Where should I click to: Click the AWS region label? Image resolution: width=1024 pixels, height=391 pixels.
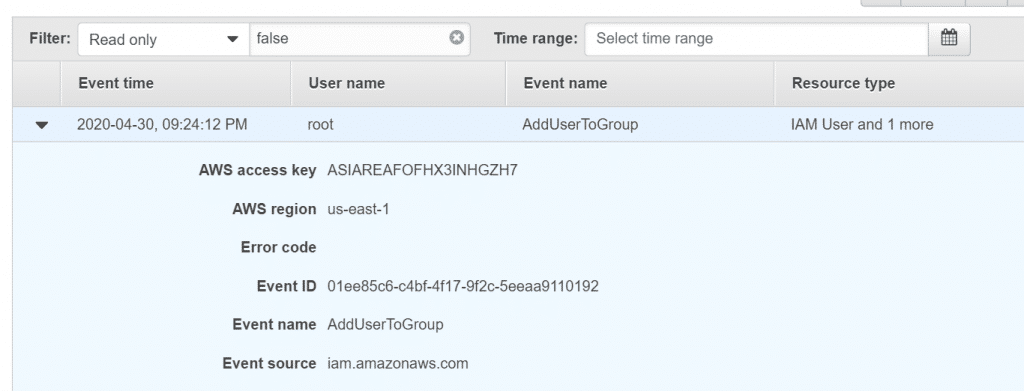(x=274, y=210)
